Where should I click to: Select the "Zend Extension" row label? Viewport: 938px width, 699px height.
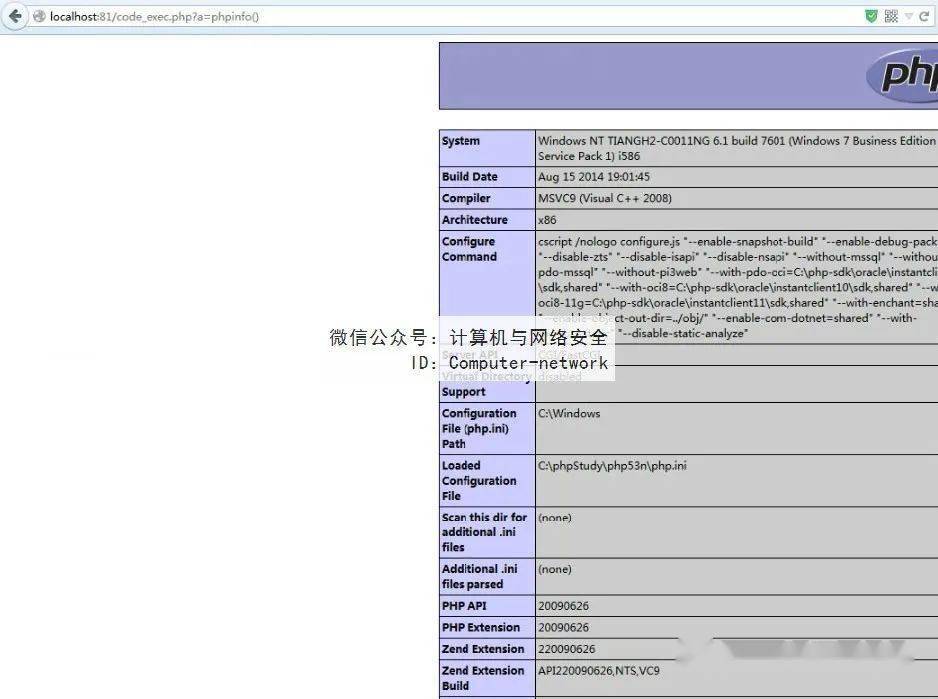point(483,649)
